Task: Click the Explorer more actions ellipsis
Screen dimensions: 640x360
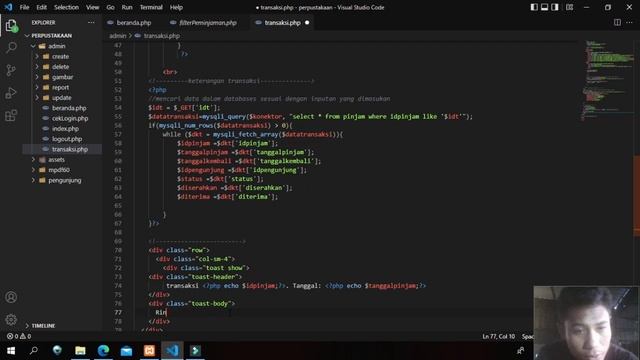Action: tap(91, 22)
